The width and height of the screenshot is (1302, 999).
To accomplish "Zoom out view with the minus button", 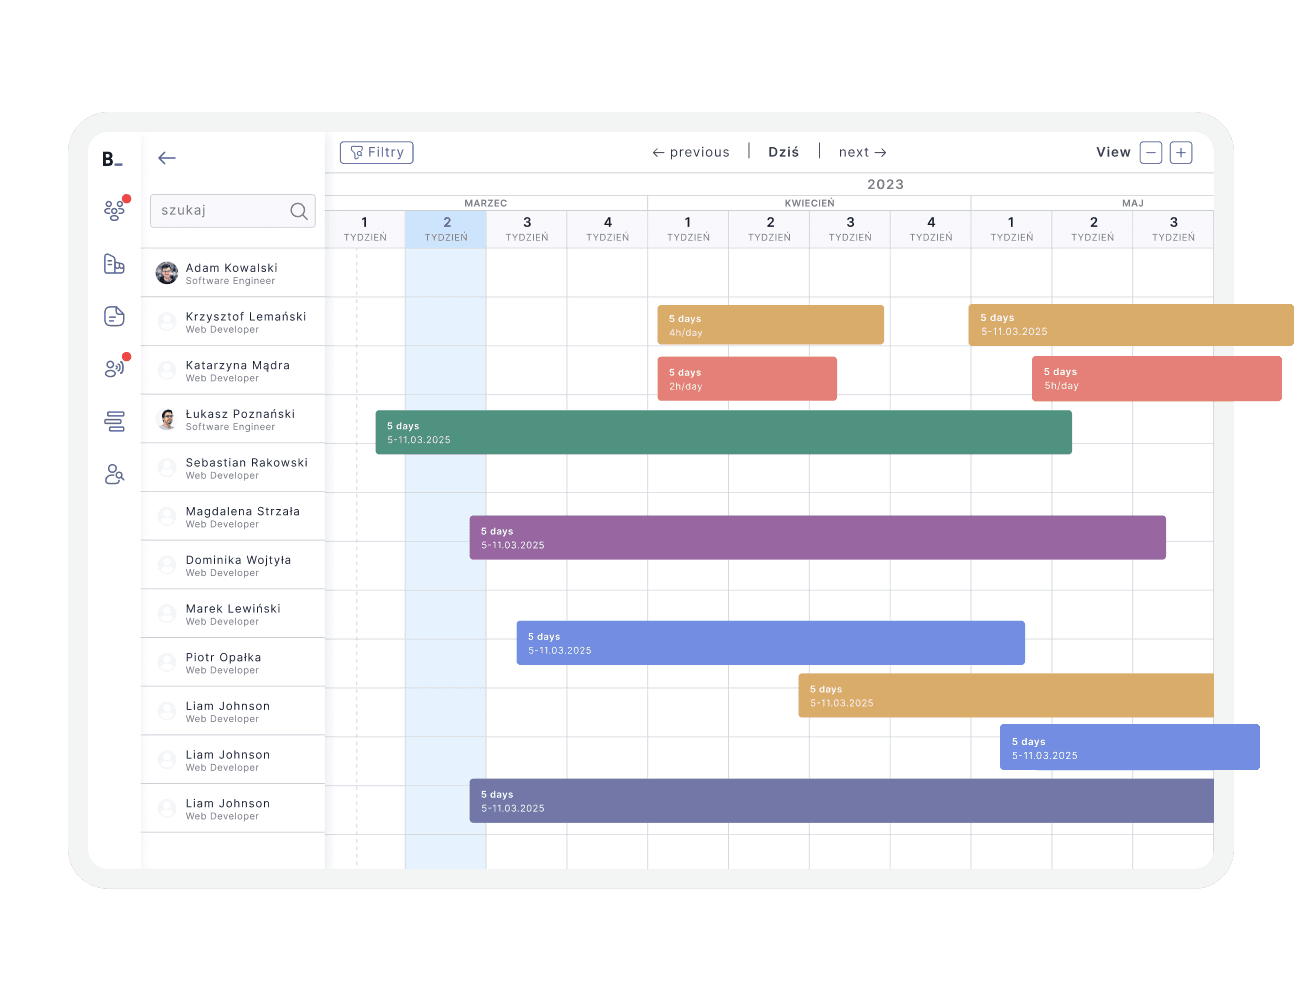I will pos(1151,153).
